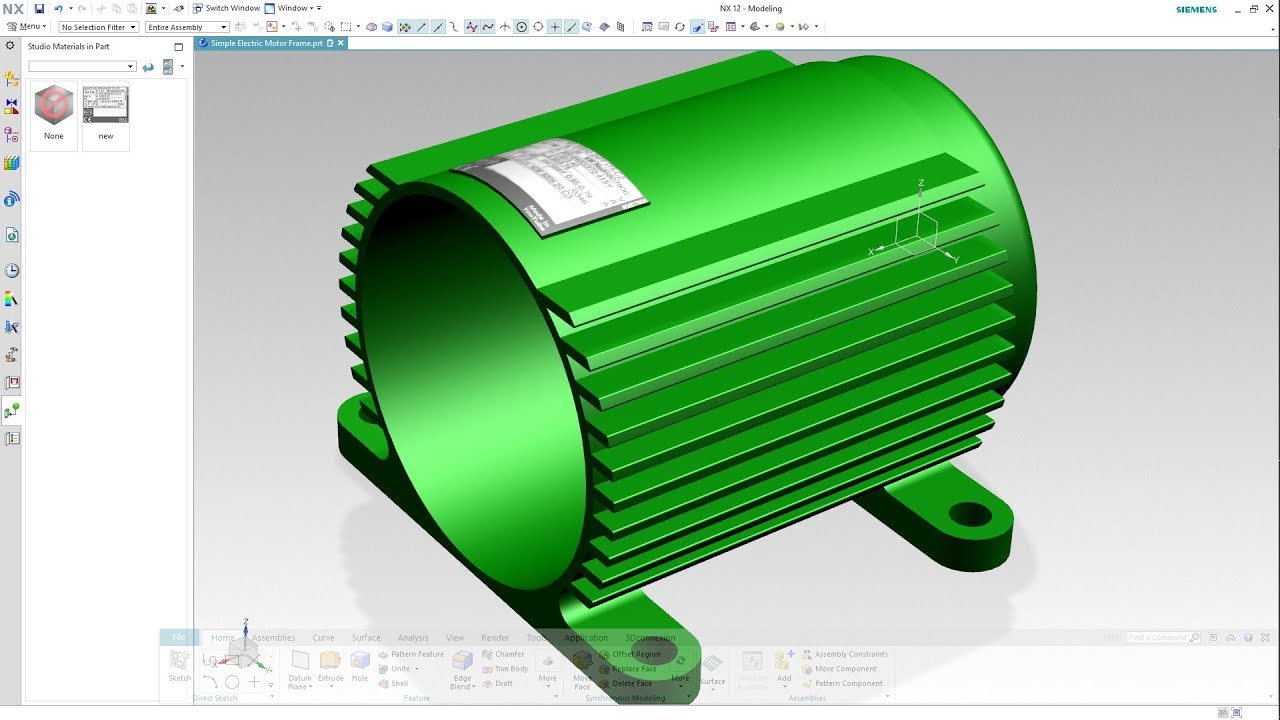Open the Roles icon in the resource bar
The width and height of the screenshot is (1280, 720).
coord(12,355)
